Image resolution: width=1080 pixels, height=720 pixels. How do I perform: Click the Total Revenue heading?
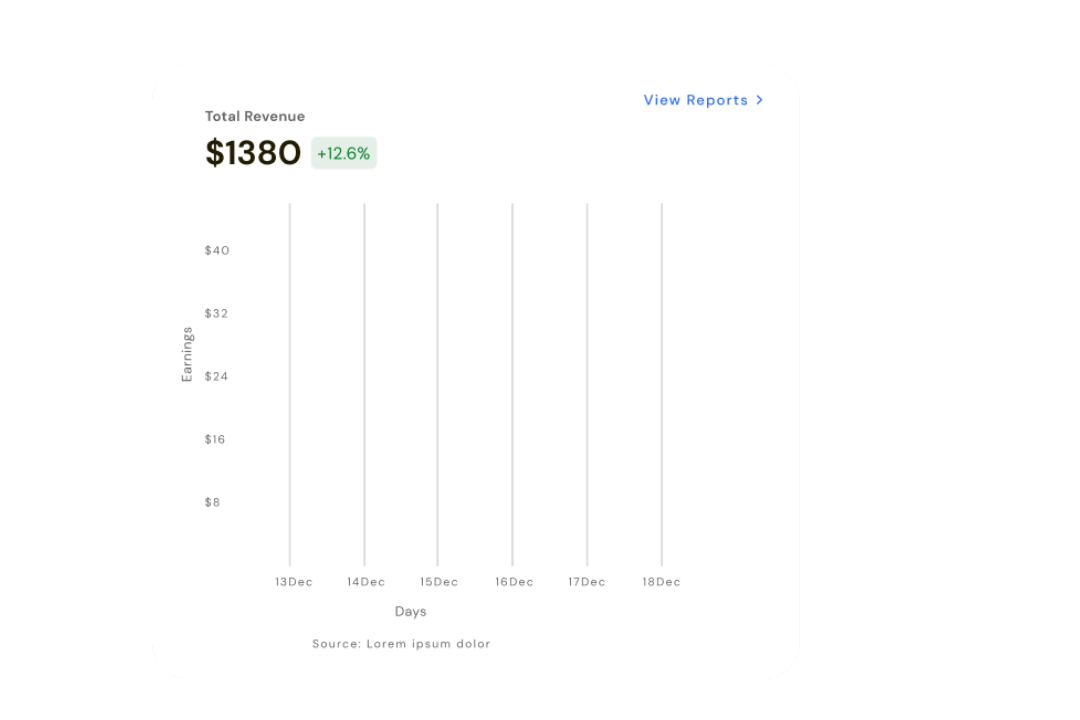click(255, 116)
